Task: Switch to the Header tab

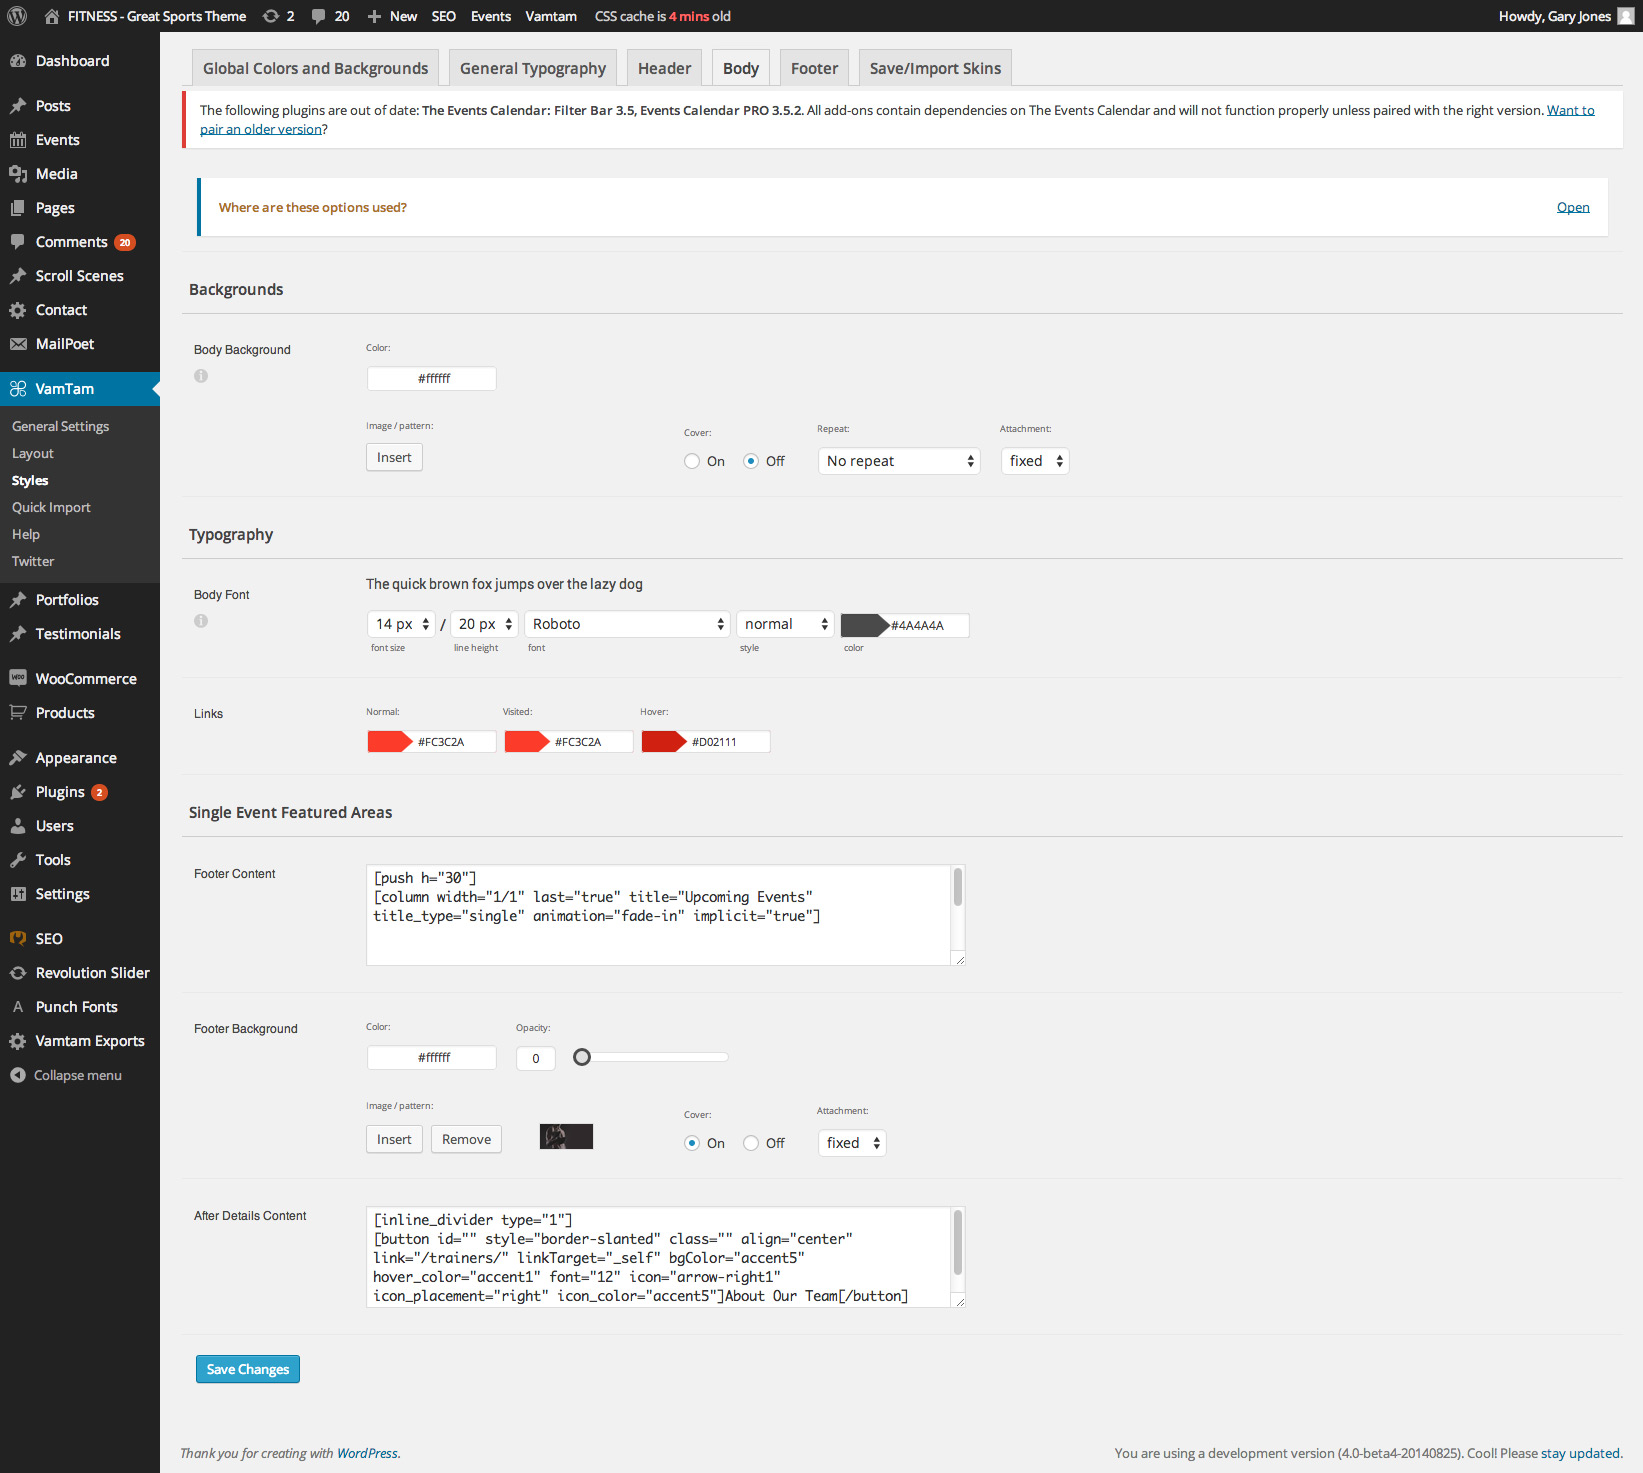Action: click(x=664, y=68)
